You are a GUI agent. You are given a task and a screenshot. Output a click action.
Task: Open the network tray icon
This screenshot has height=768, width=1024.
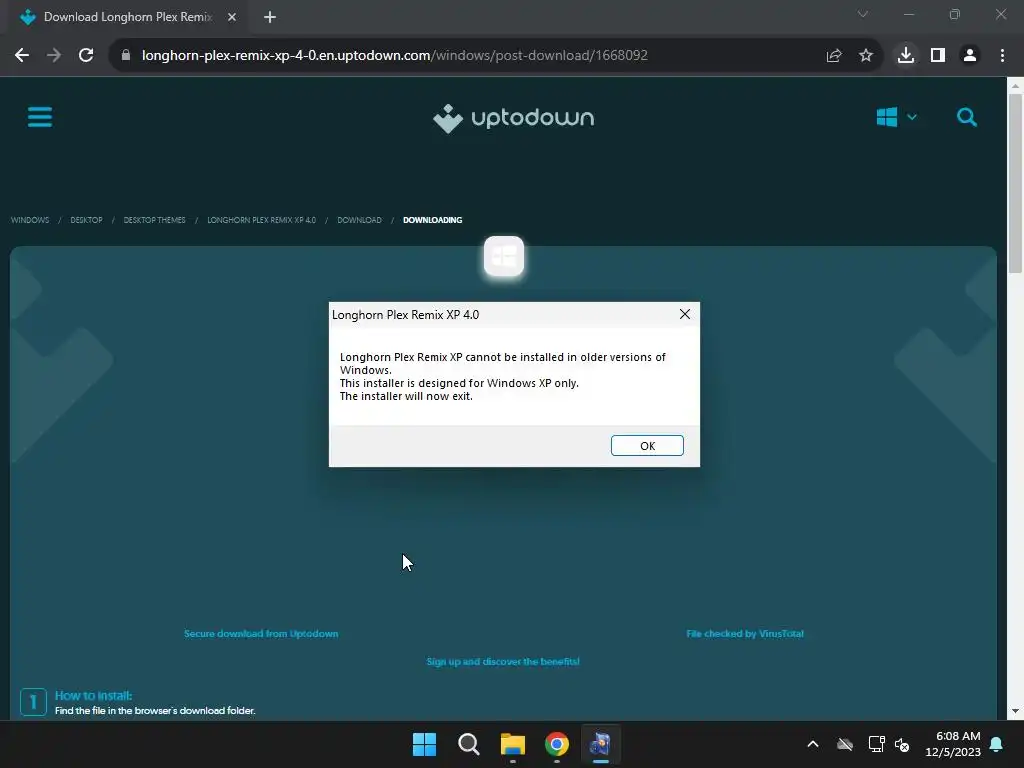pyautogui.click(x=876, y=744)
